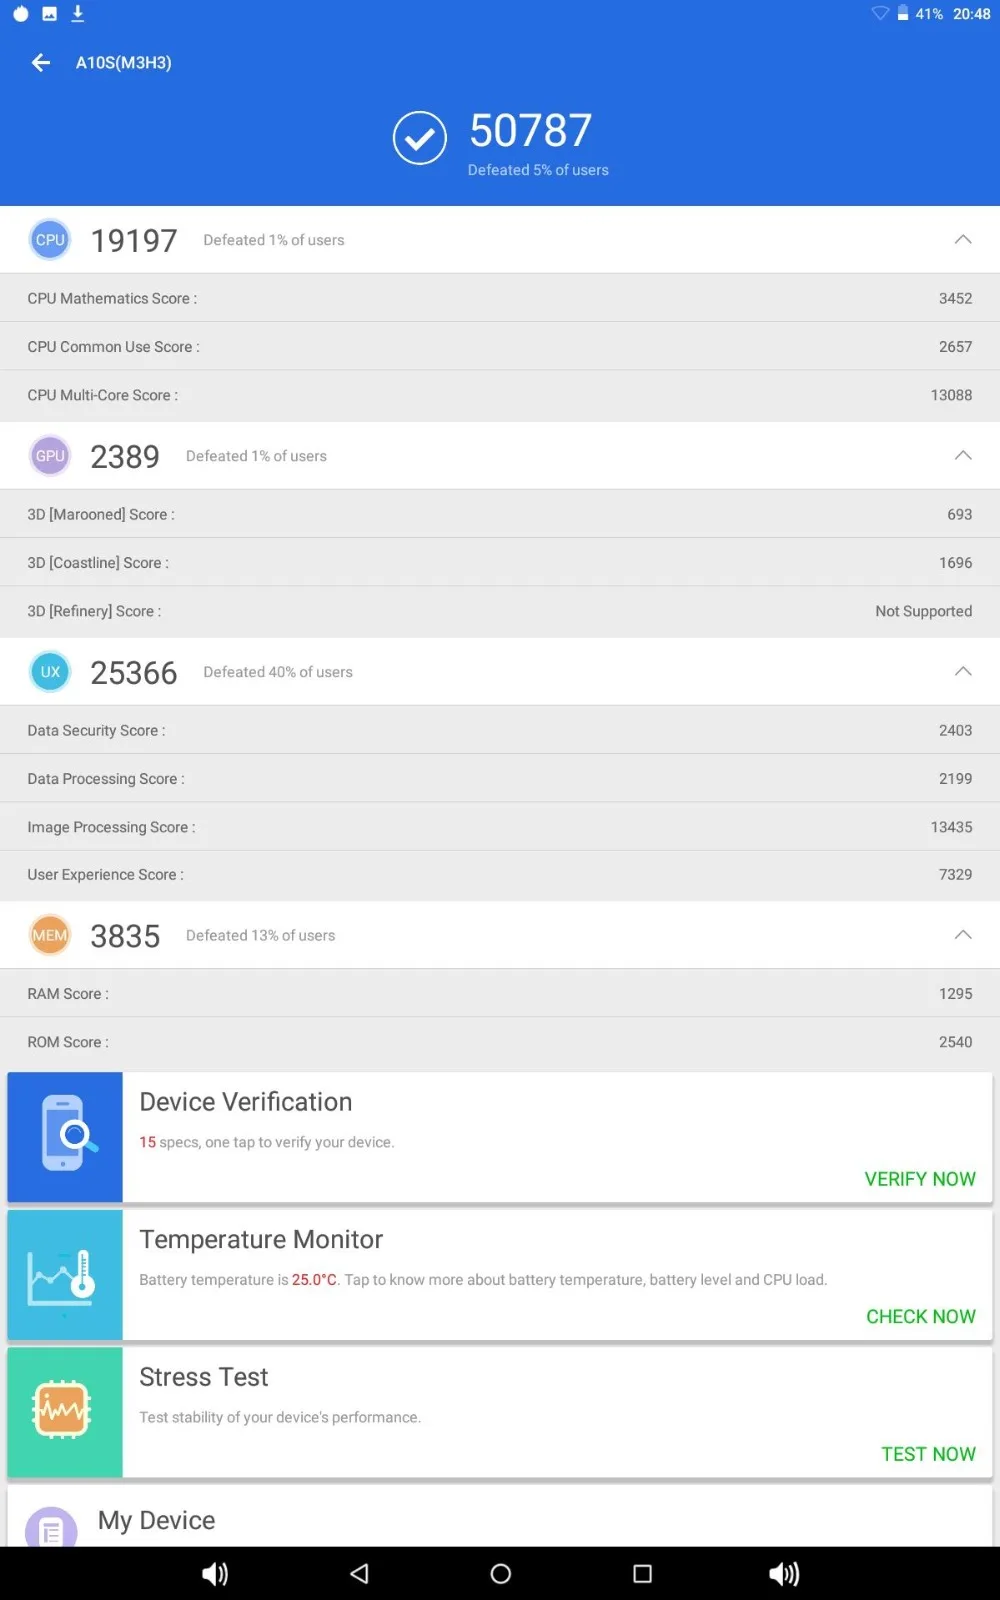Tap CHECK NOW for battery temperature
Viewport: 1000px width, 1600px height.
click(921, 1317)
